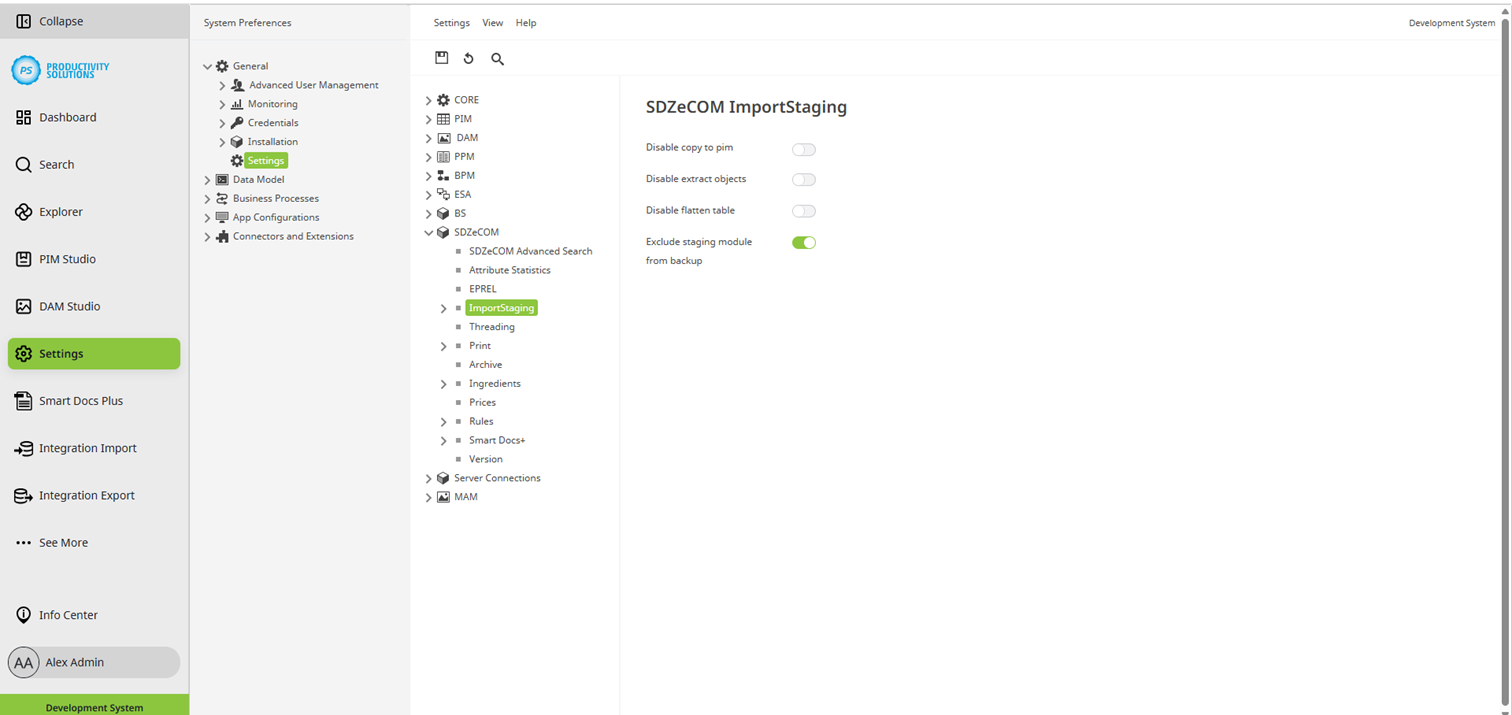This screenshot has width=1512, height=715.
Task: Collapse the SDZeCOM tree node
Action: coord(428,231)
